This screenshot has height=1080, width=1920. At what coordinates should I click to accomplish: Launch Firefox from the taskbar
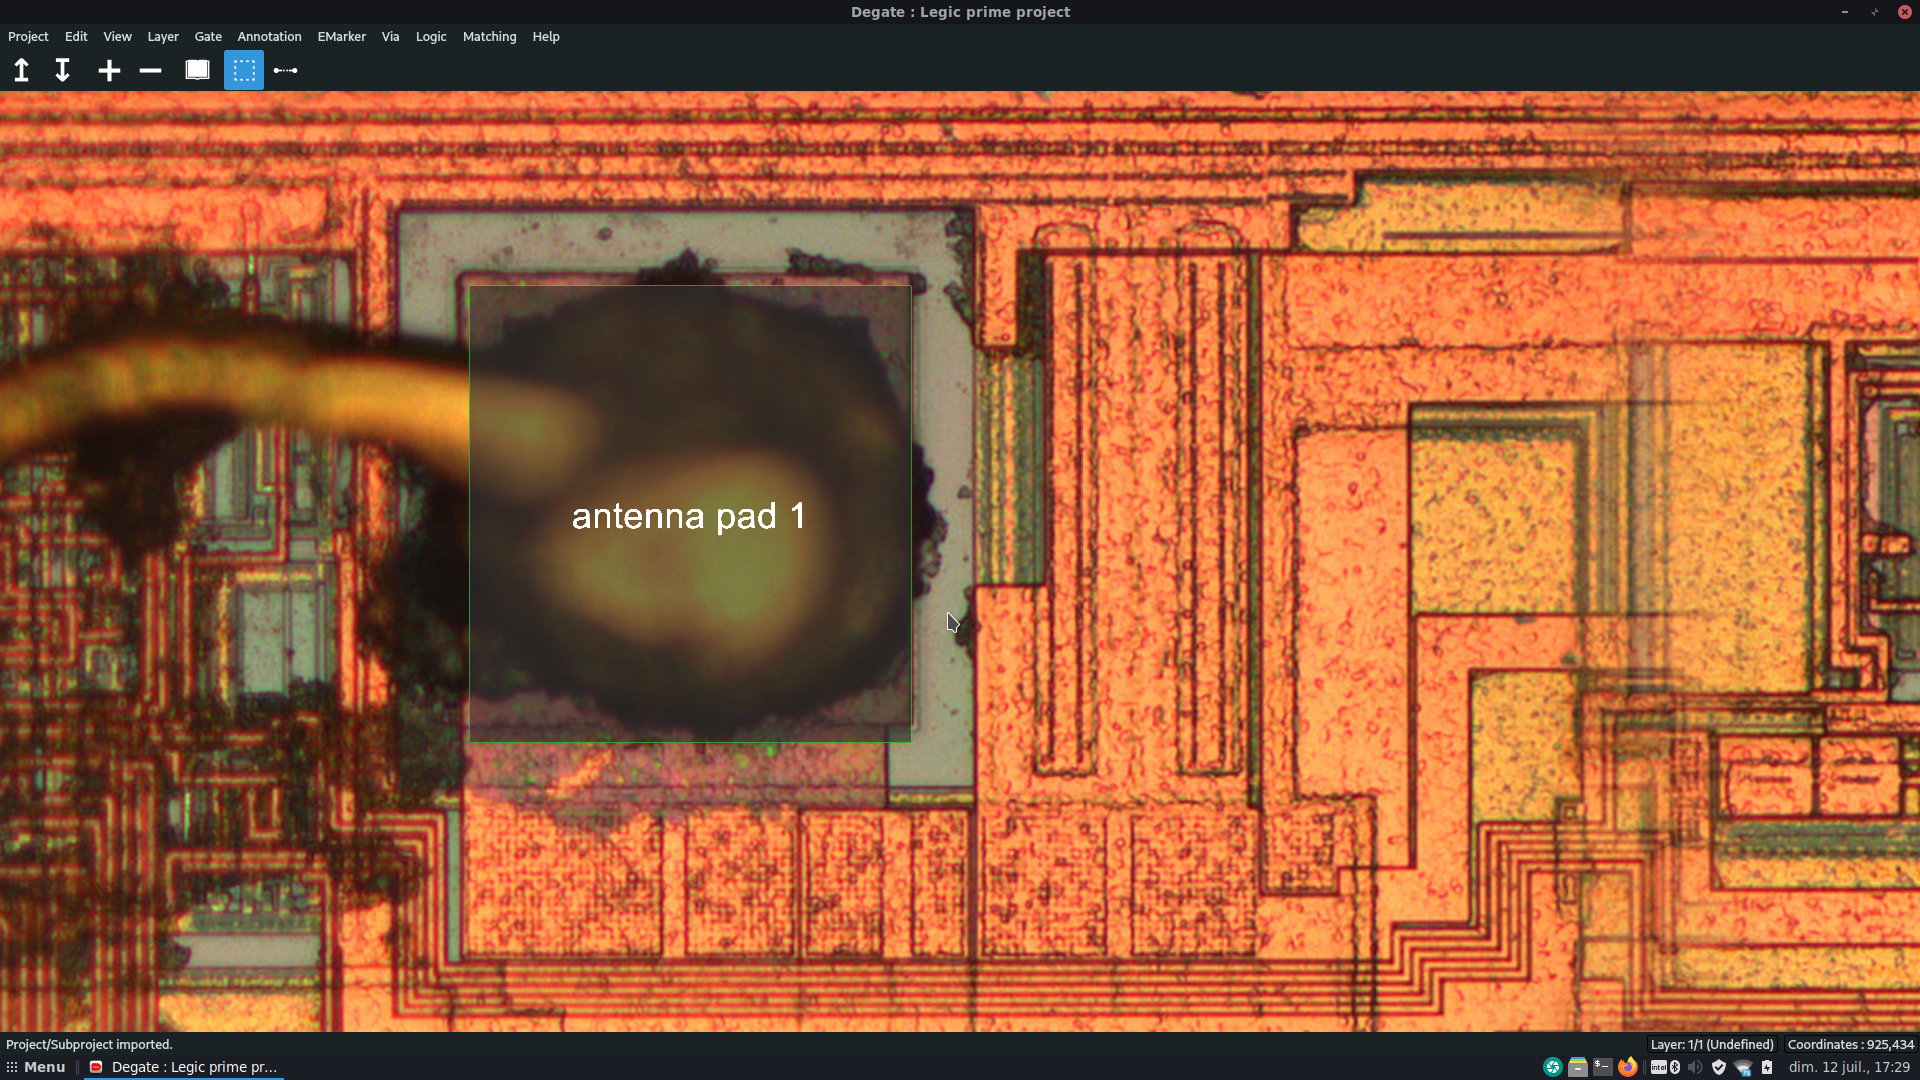click(1627, 1067)
